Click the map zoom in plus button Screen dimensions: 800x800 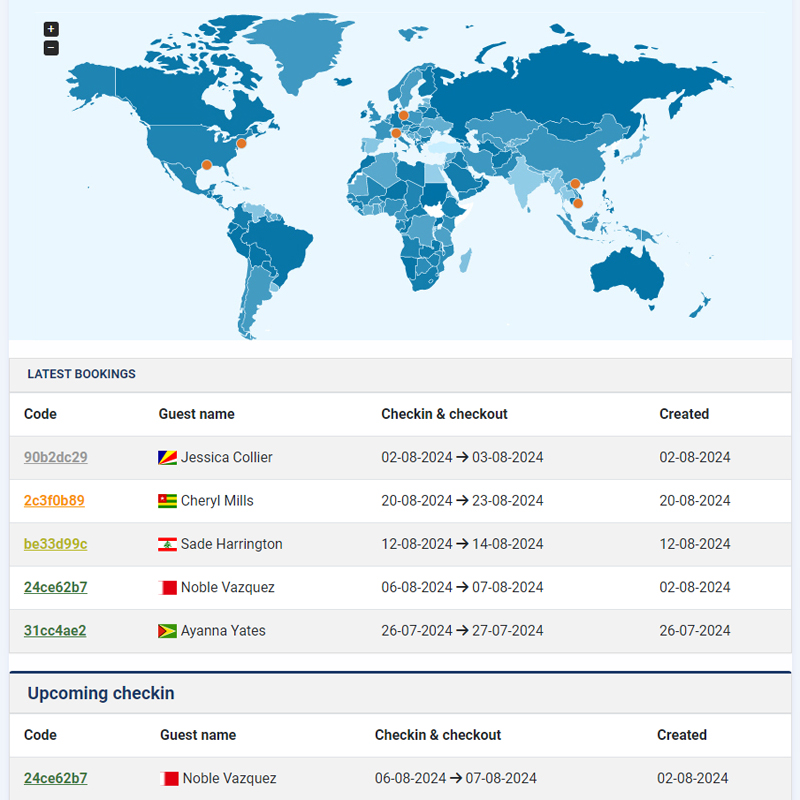(51, 30)
